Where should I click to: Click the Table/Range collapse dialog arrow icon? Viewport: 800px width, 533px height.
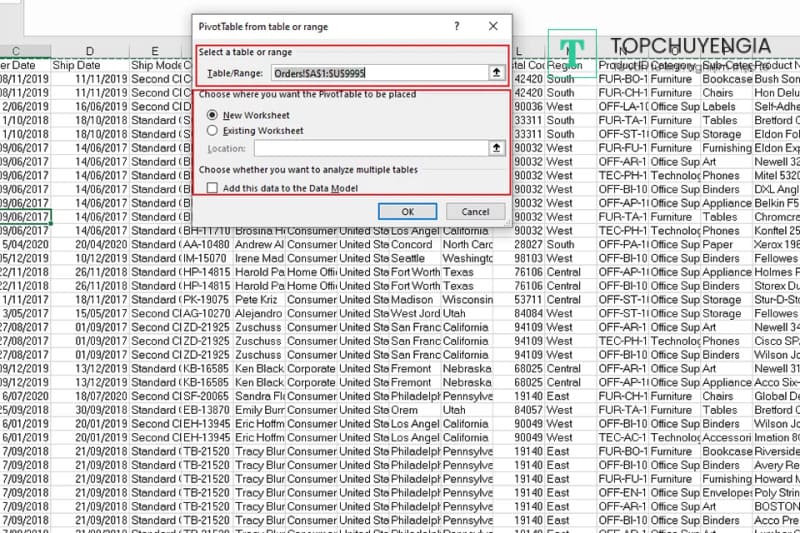point(495,73)
